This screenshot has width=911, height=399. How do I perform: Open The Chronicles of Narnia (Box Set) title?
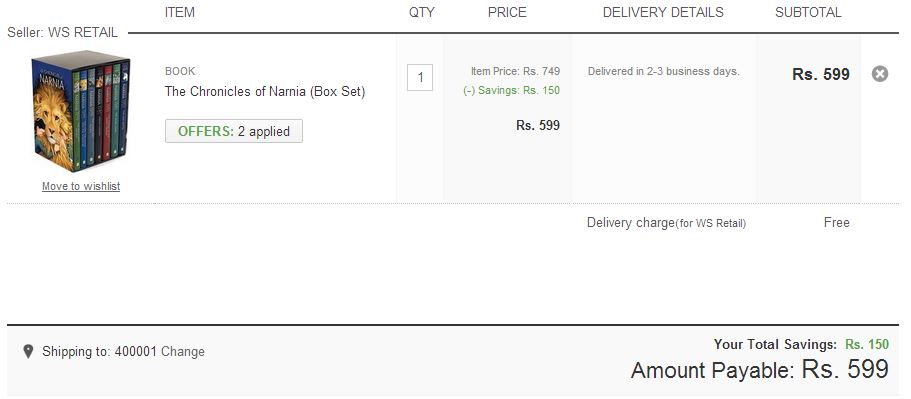pyautogui.click(x=265, y=92)
